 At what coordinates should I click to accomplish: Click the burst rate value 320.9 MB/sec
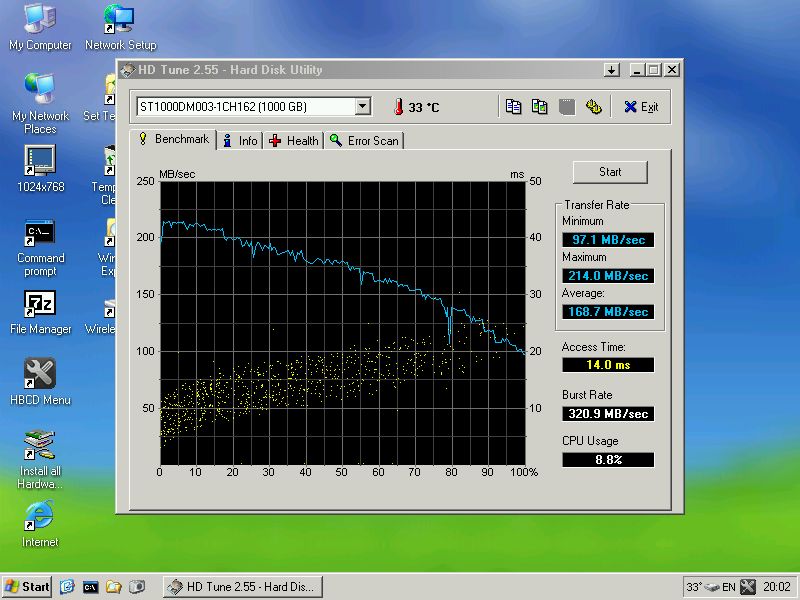pyautogui.click(x=608, y=414)
